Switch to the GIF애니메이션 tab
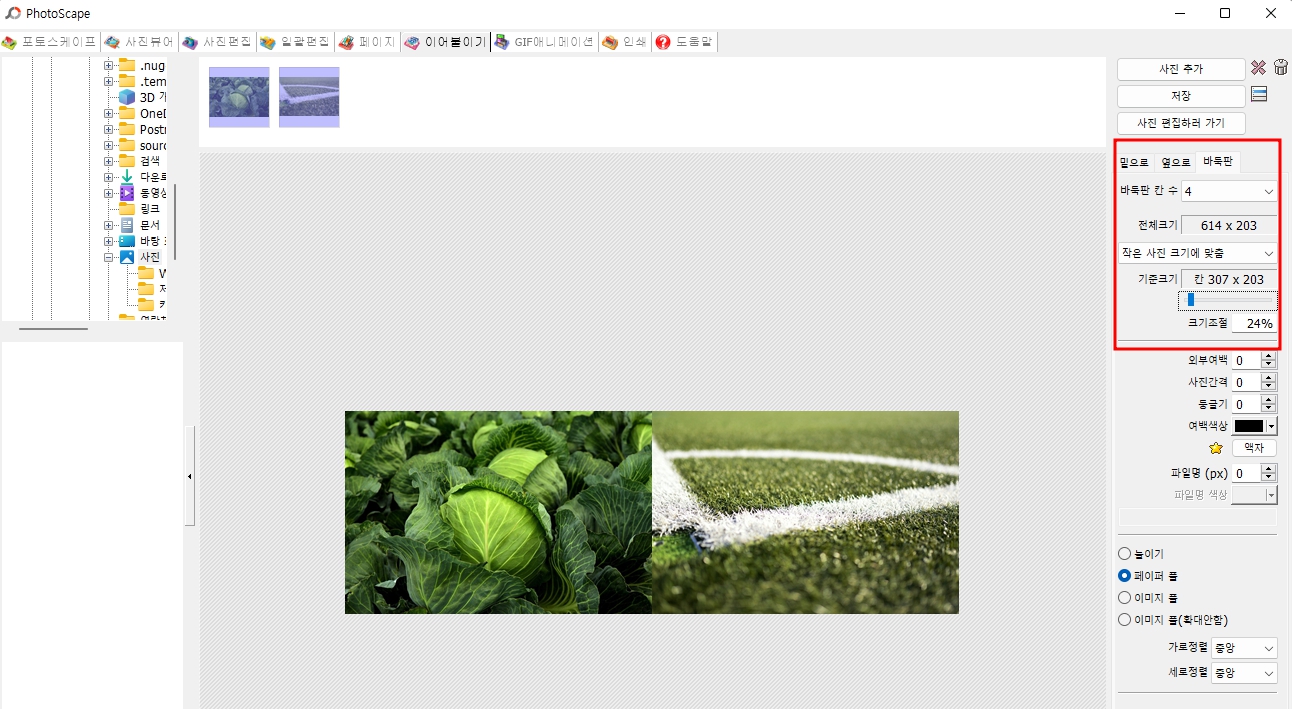 pos(544,42)
